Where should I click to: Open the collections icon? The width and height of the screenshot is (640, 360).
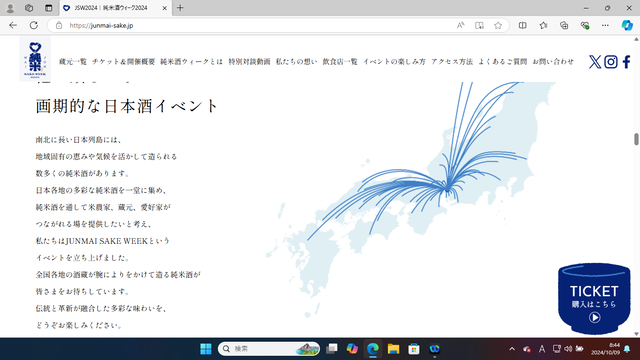tap(564, 25)
